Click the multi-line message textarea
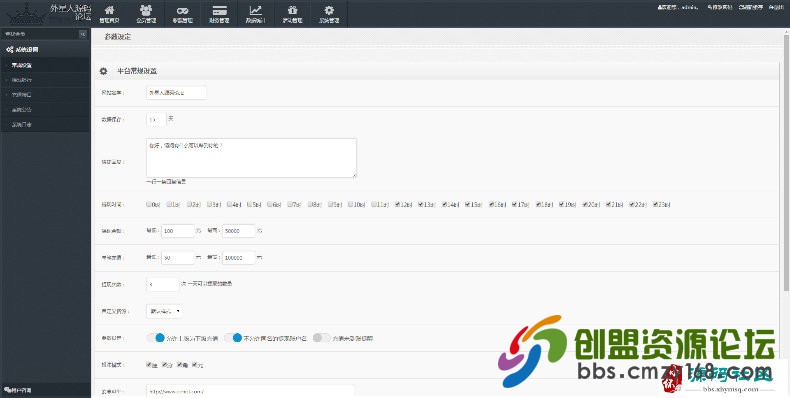Screen dimensions: 790x398 pyautogui.click(x=251, y=158)
